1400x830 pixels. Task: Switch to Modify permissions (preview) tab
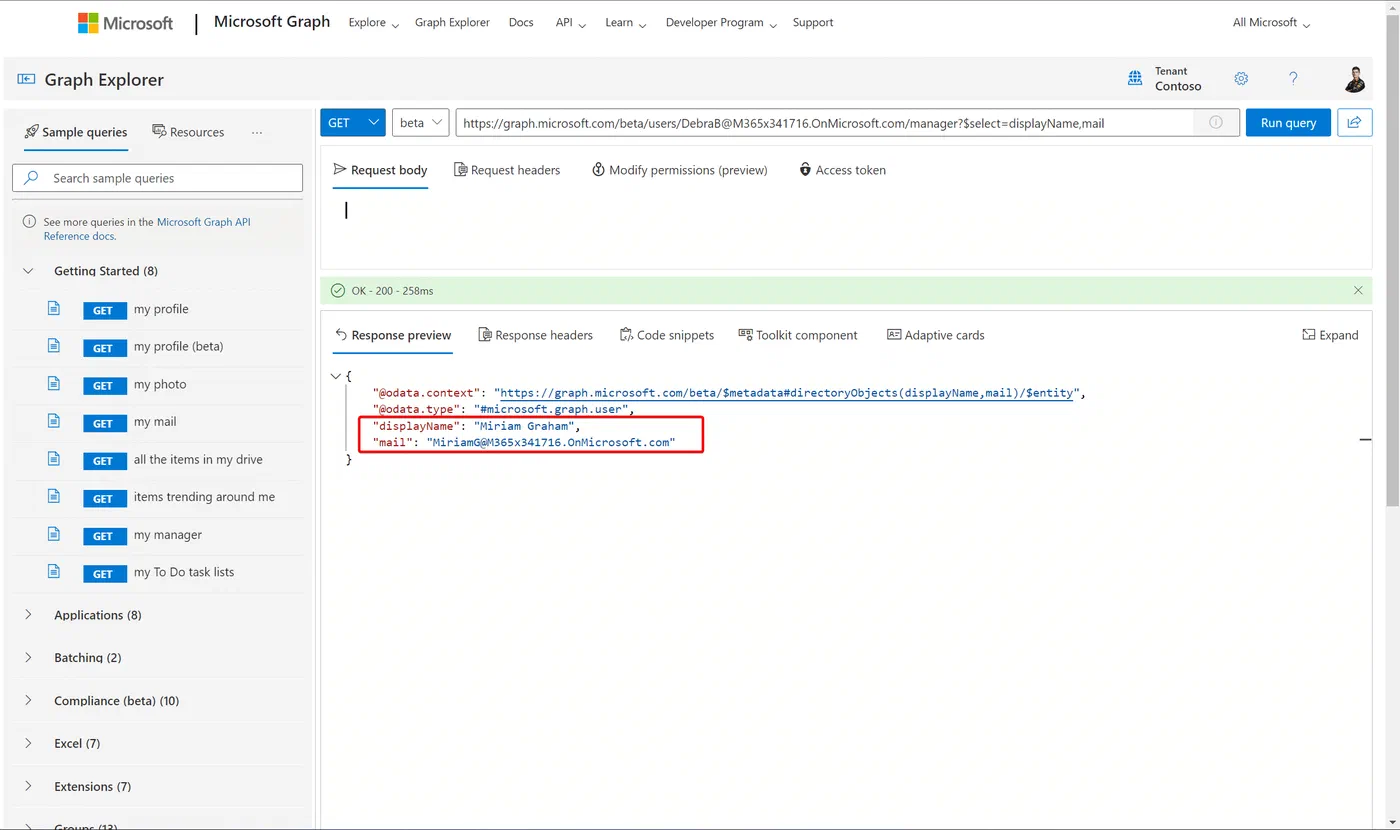click(x=680, y=170)
